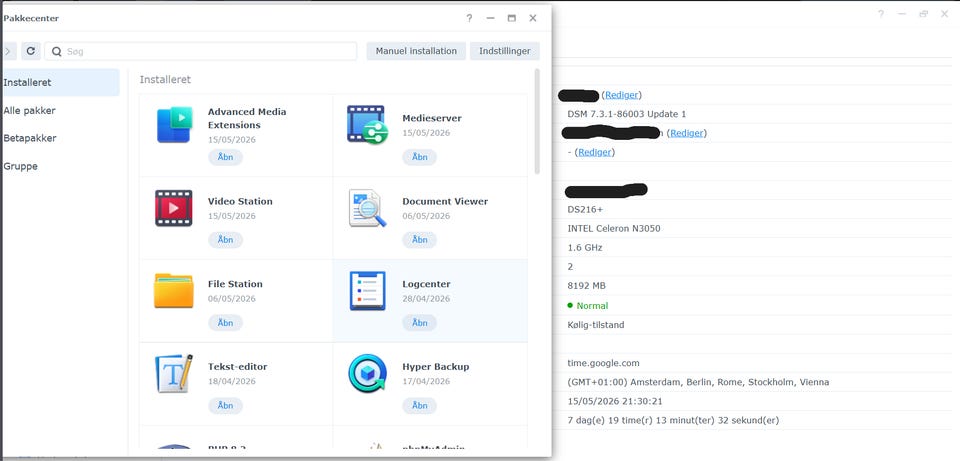Click the 15/05/2026 21:30:21 system time
Screen dimensions: 960x461
[615, 402]
